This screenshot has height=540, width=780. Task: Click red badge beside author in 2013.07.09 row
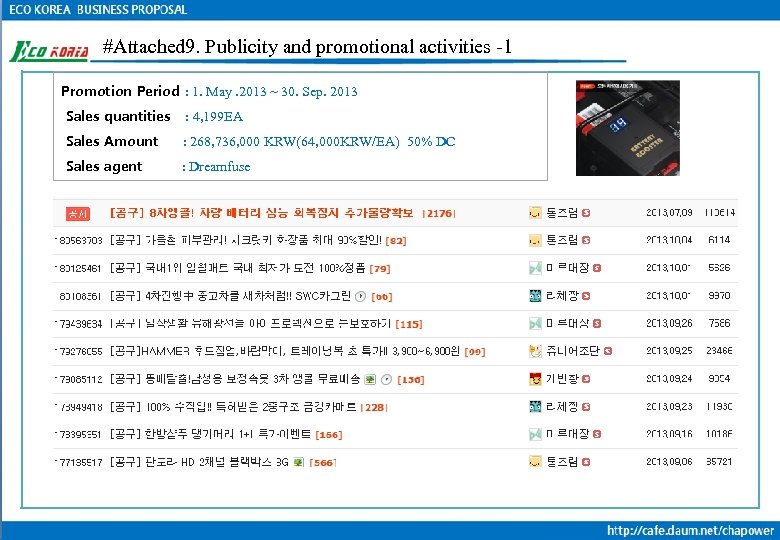coord(586,213)
